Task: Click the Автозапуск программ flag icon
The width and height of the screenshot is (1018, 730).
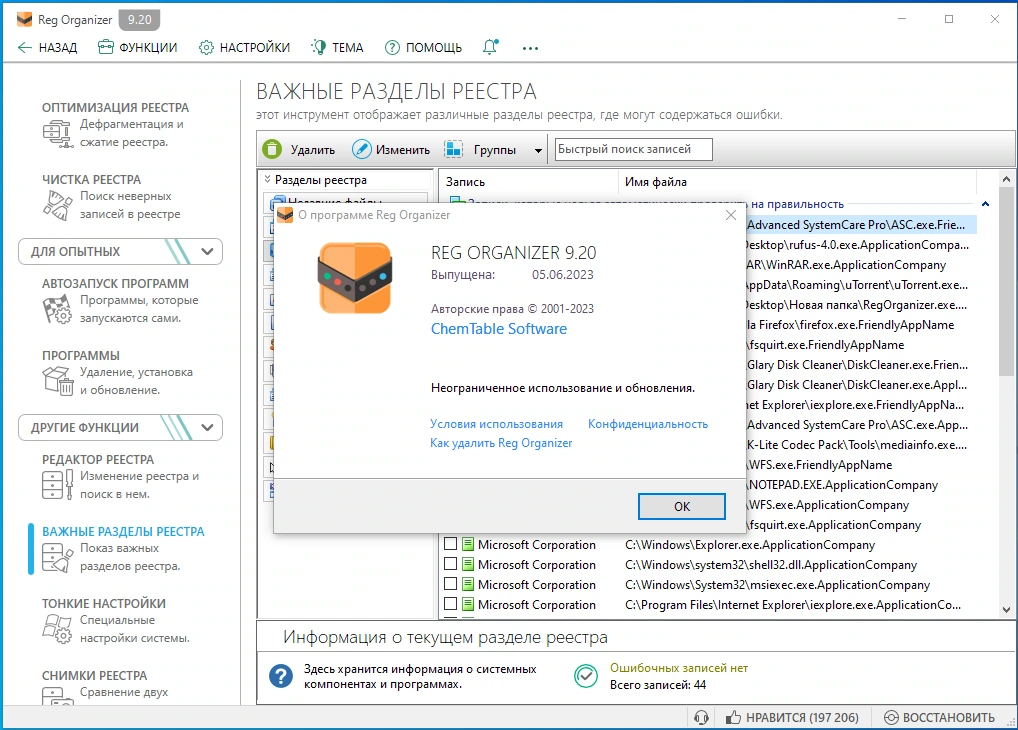Action: click(58, 309)
